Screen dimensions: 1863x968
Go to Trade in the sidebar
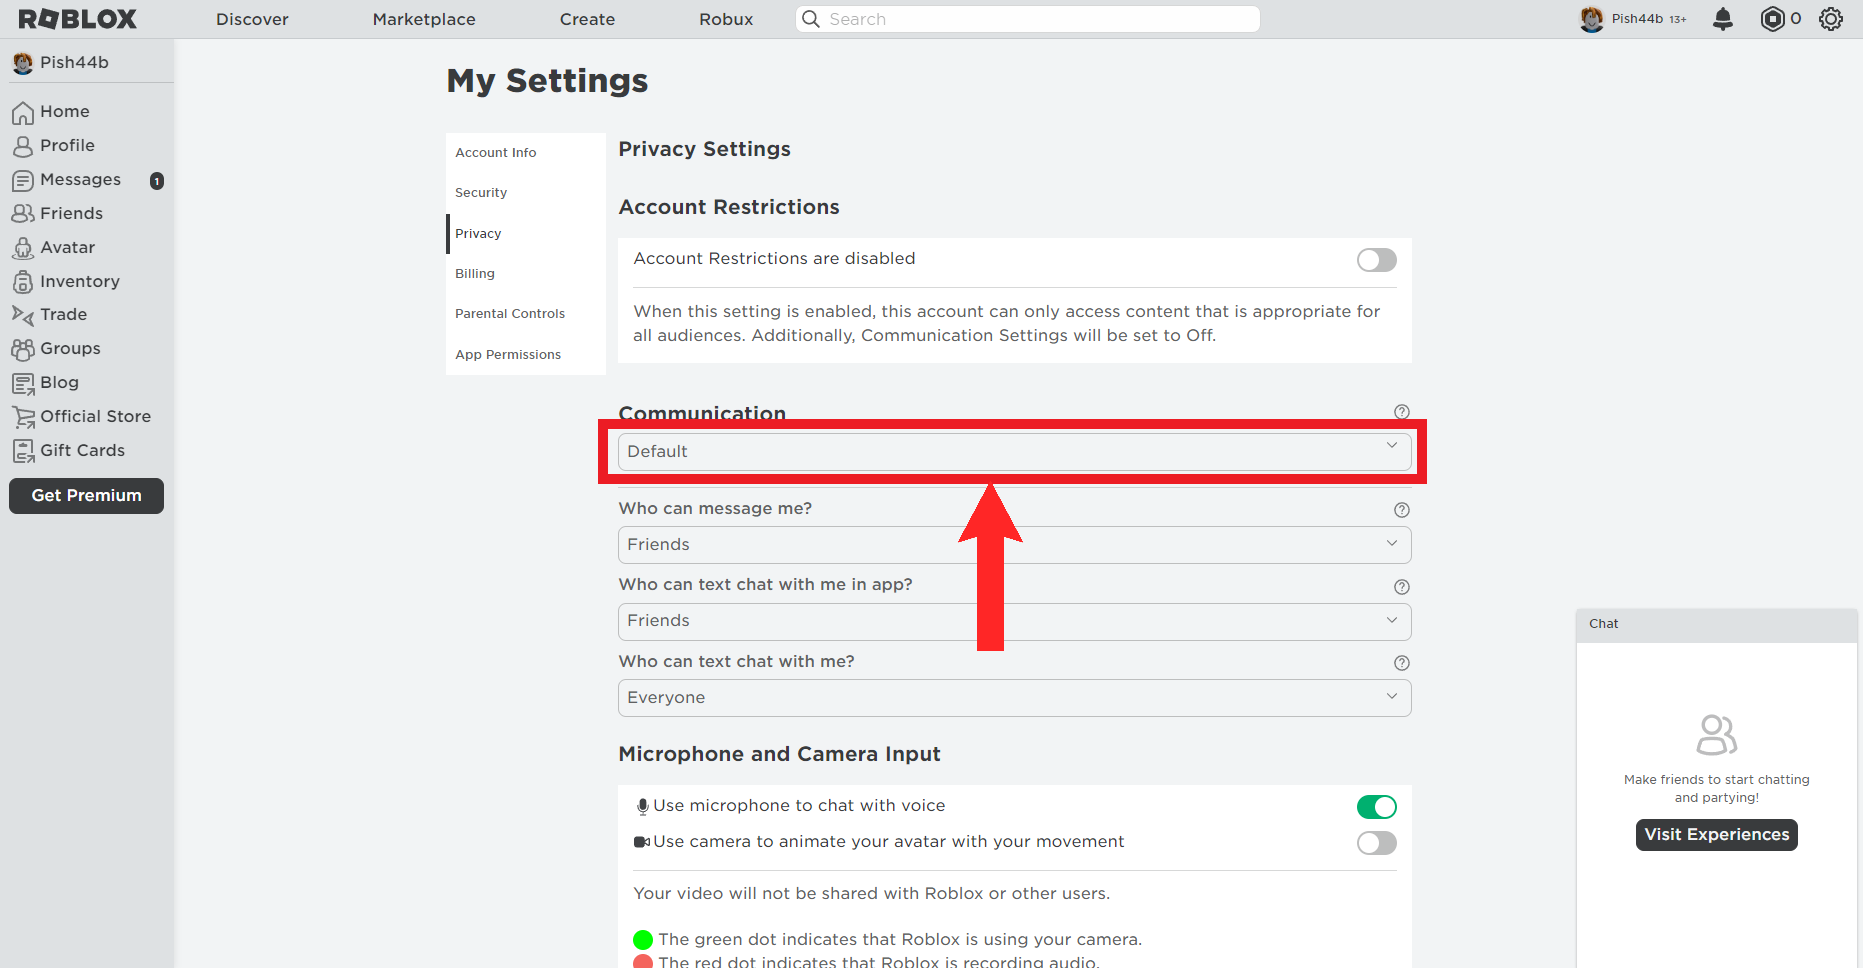(63, 314)
